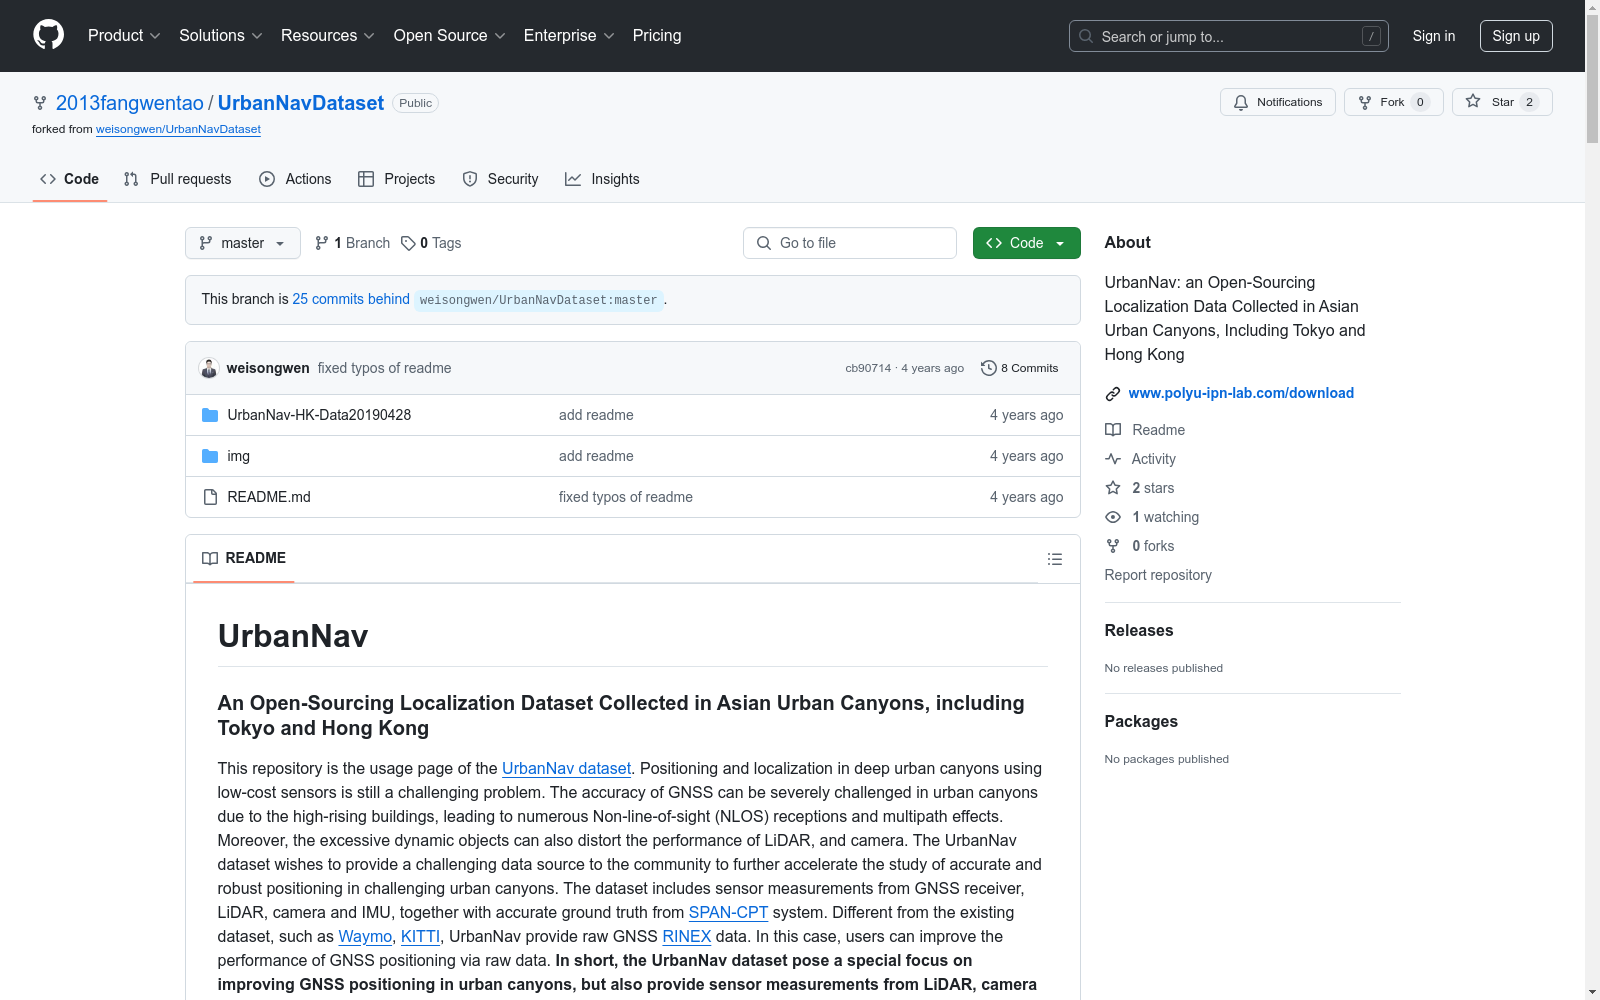Open the fixed typos of readme commit message

pyautogui.click(x=384, y=368)
